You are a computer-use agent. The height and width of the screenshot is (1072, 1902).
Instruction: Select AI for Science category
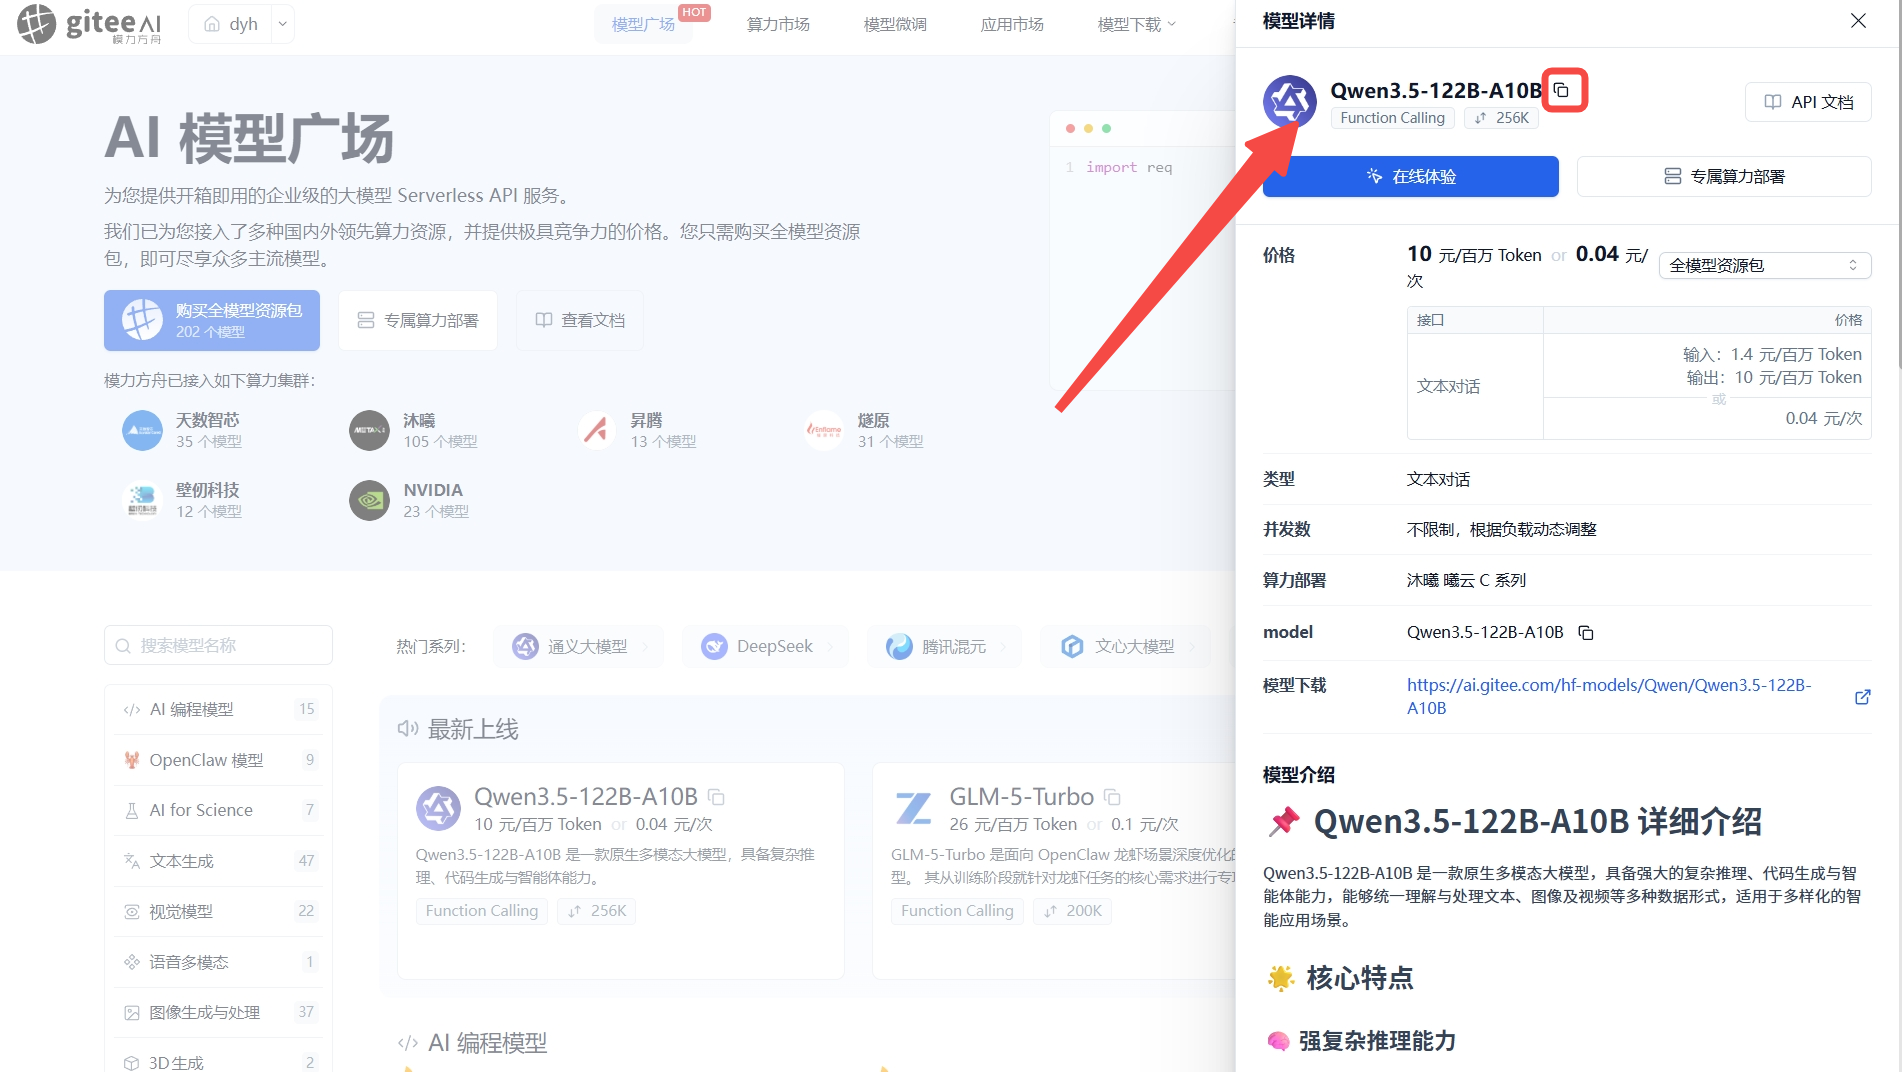(218, 810)
